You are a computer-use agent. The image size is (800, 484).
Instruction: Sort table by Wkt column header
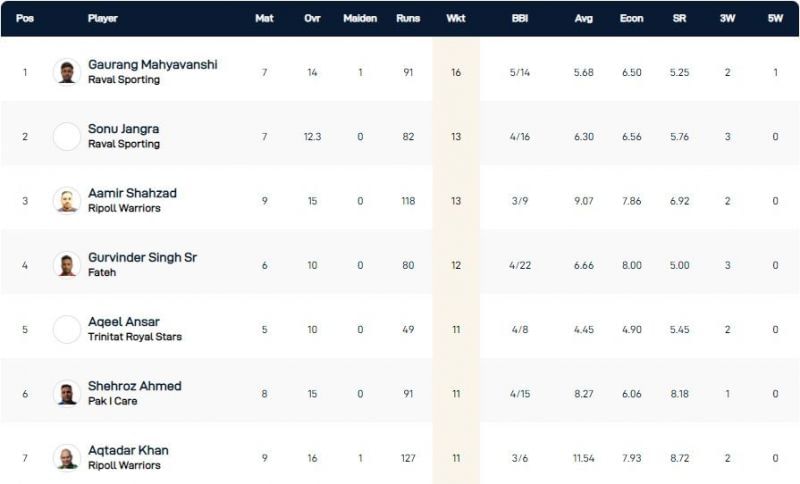click(456, 18)
